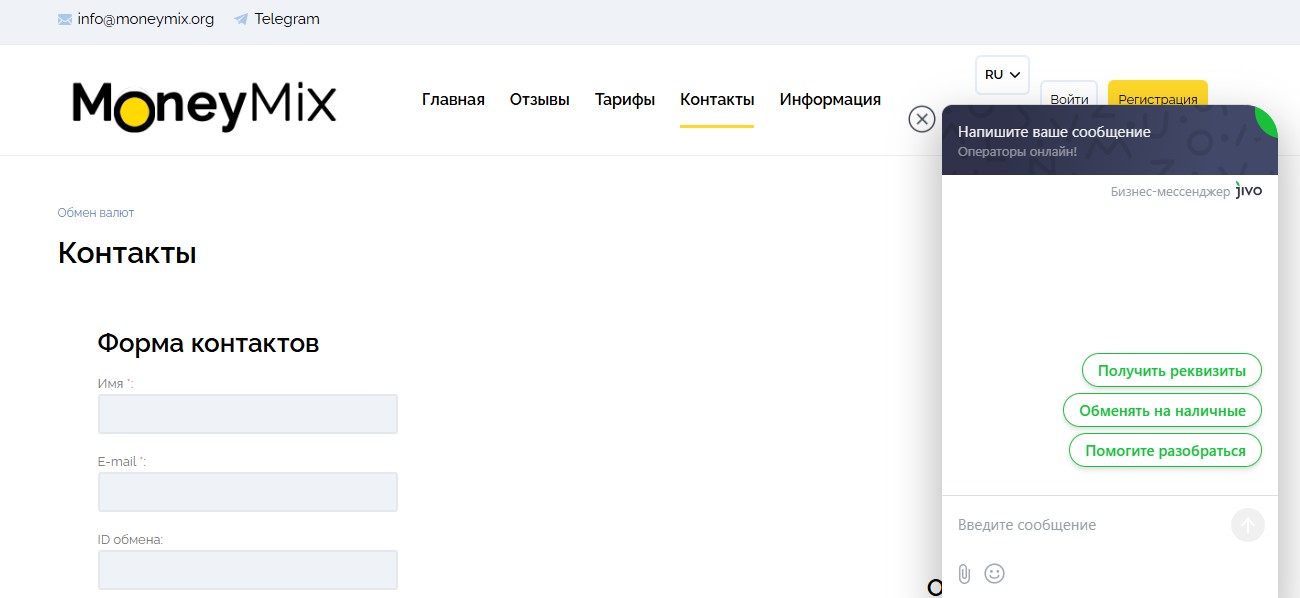
Task: Click the Напишите ваше сообщение chat header
Action: point(1054,132)
